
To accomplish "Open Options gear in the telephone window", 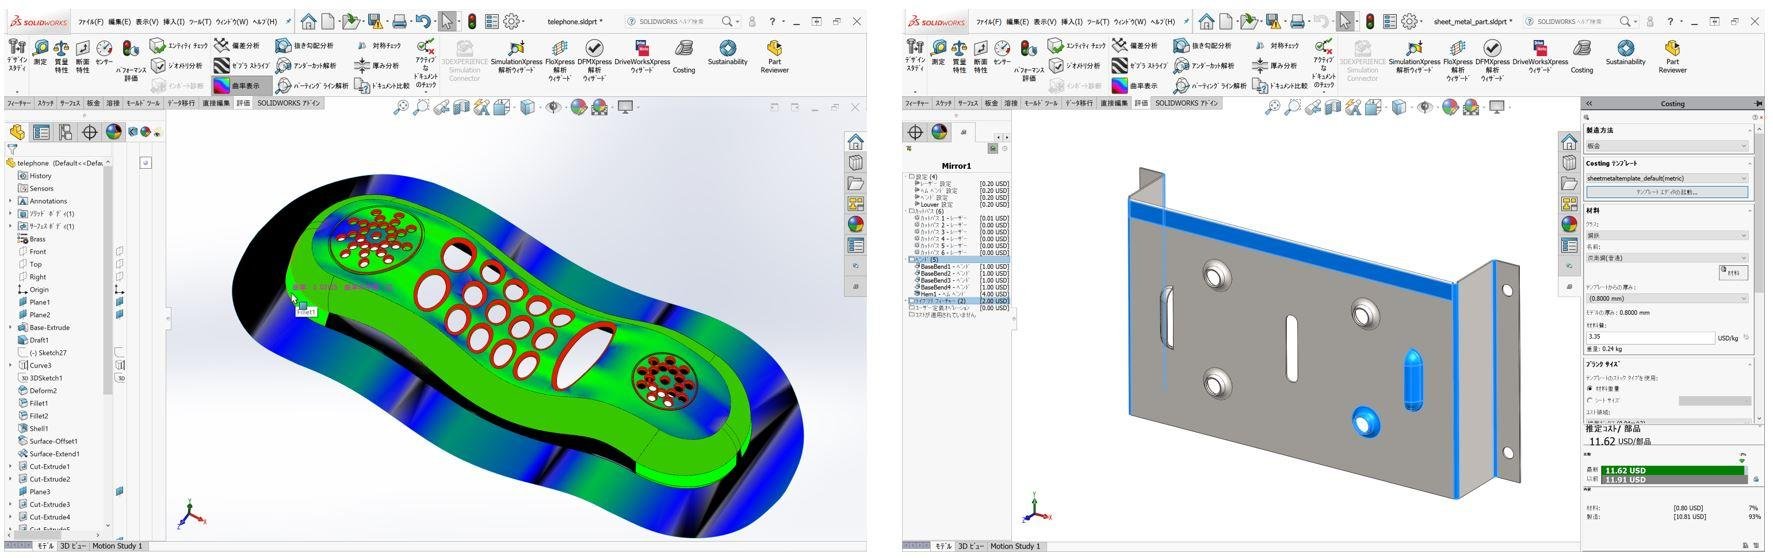I will pos(512,21).
